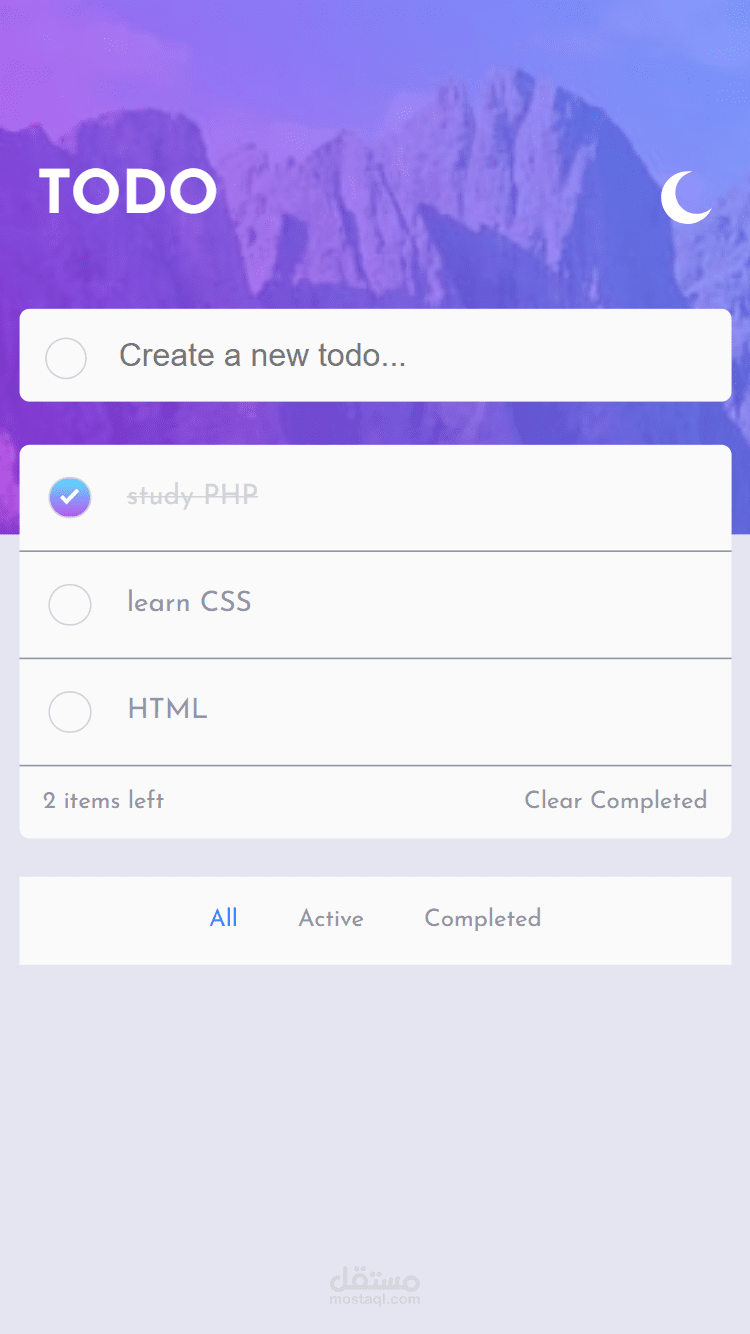Screen dimensions: 750x1334
Task: Switch to the Active filter
Action: pos(331,918)
